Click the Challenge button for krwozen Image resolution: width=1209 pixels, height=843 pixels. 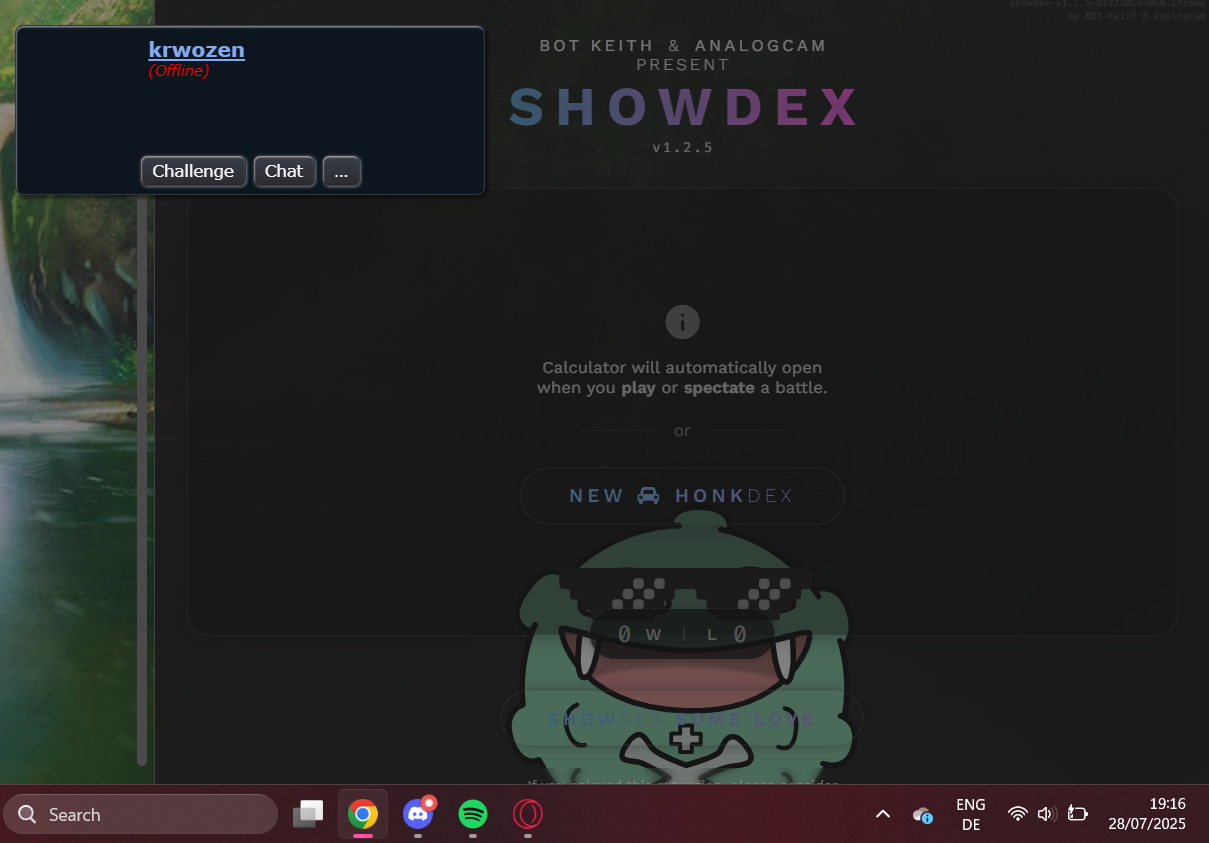coord(193,171)
